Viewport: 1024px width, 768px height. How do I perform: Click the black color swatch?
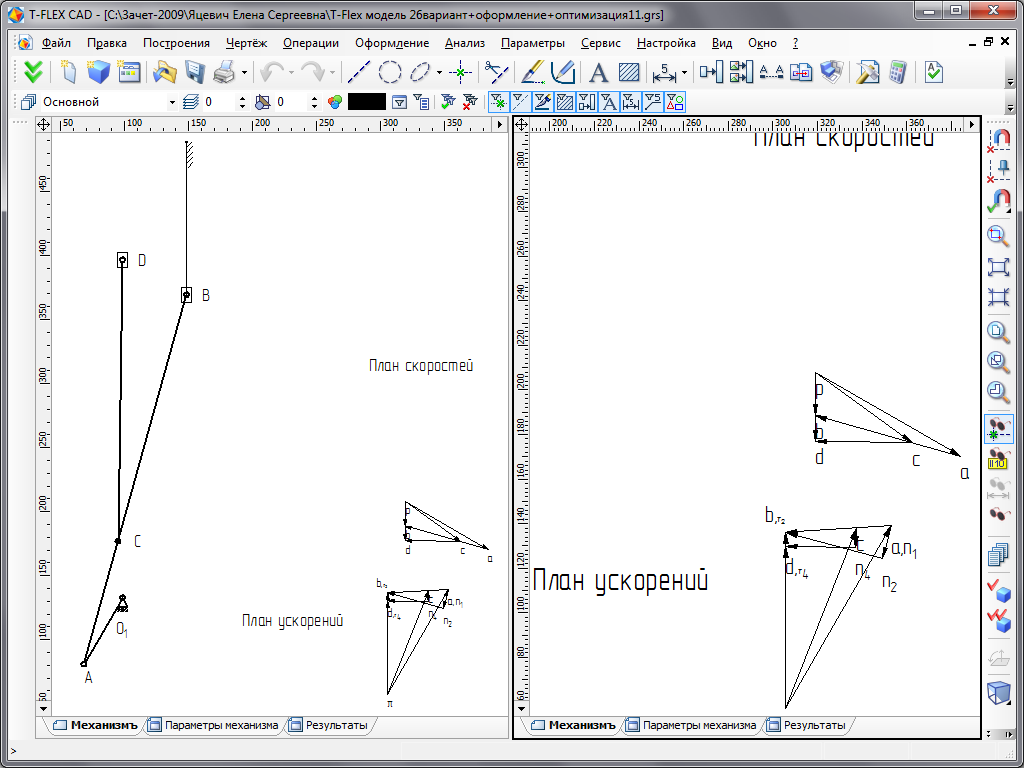click(366, 102)
